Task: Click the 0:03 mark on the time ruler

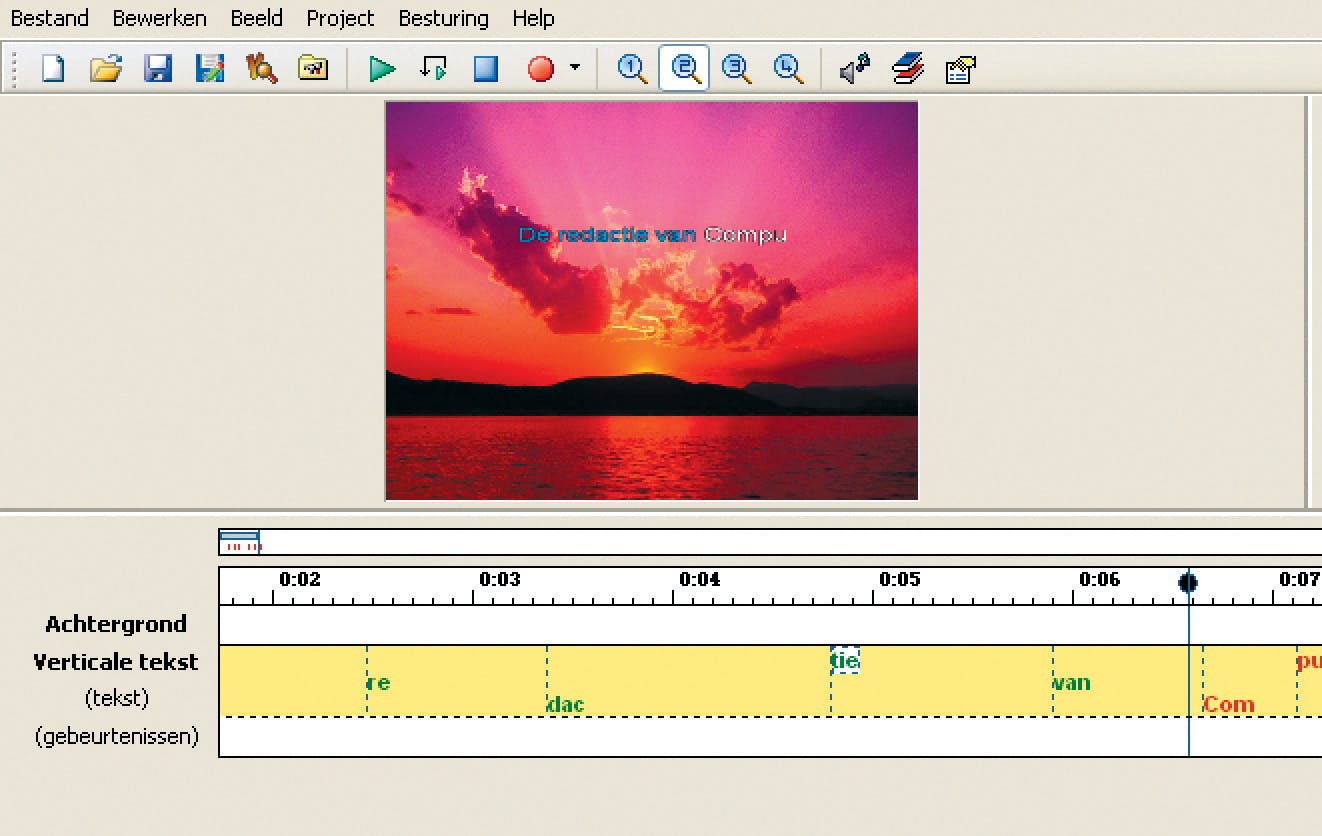Action: click(x=499, y=579)
